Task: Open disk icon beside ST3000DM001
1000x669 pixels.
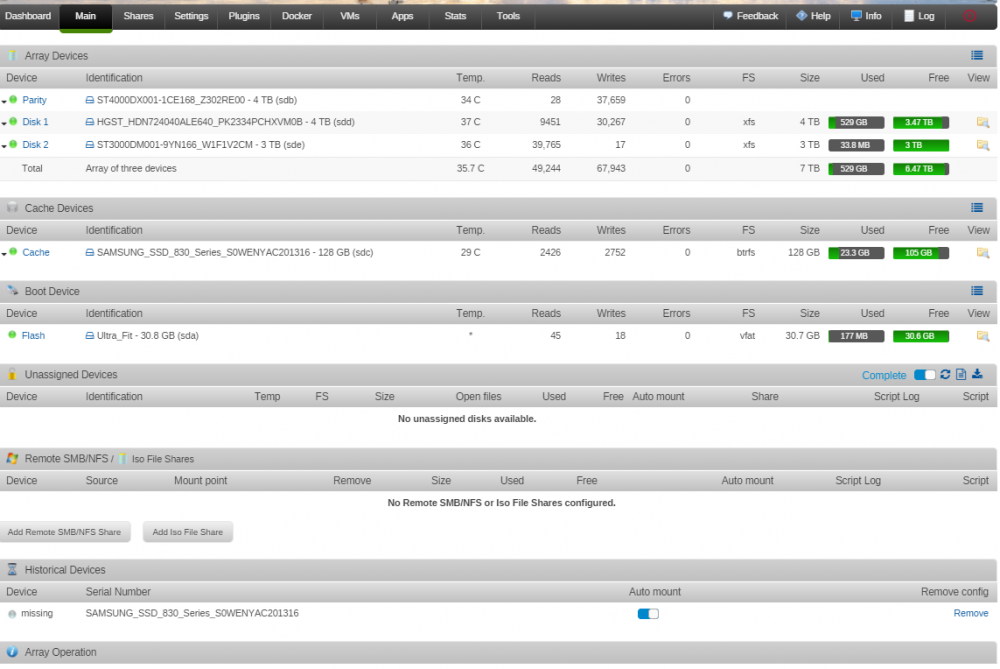Action: tap(90, 145)
